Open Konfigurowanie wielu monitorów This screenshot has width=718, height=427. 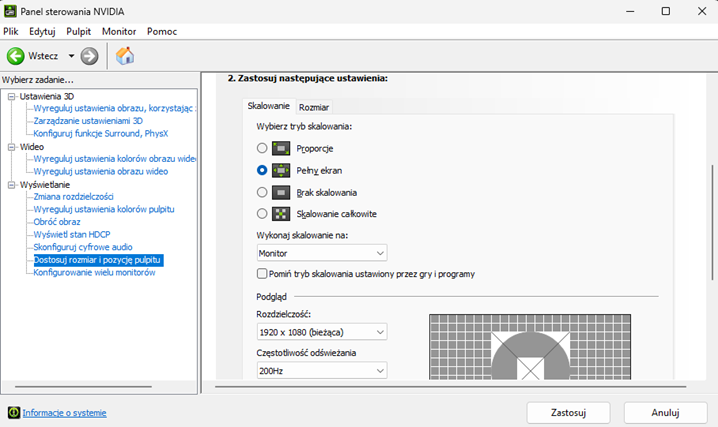pos(94,273)
